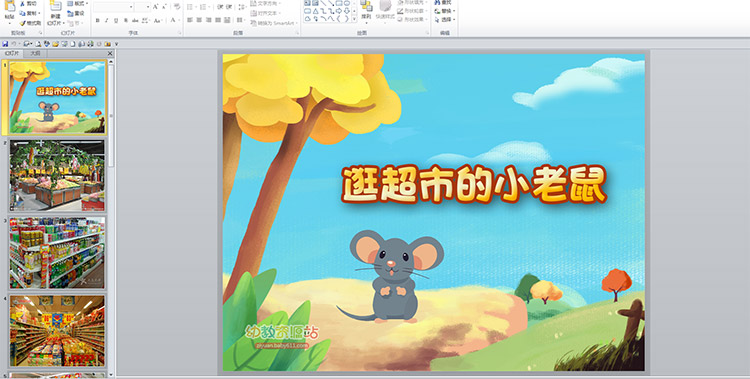Expand the shapes gallery more arrow
Image resolution: width=750 pixels, height=379 pixels.
pyautogui.click(x=354, y=19)
